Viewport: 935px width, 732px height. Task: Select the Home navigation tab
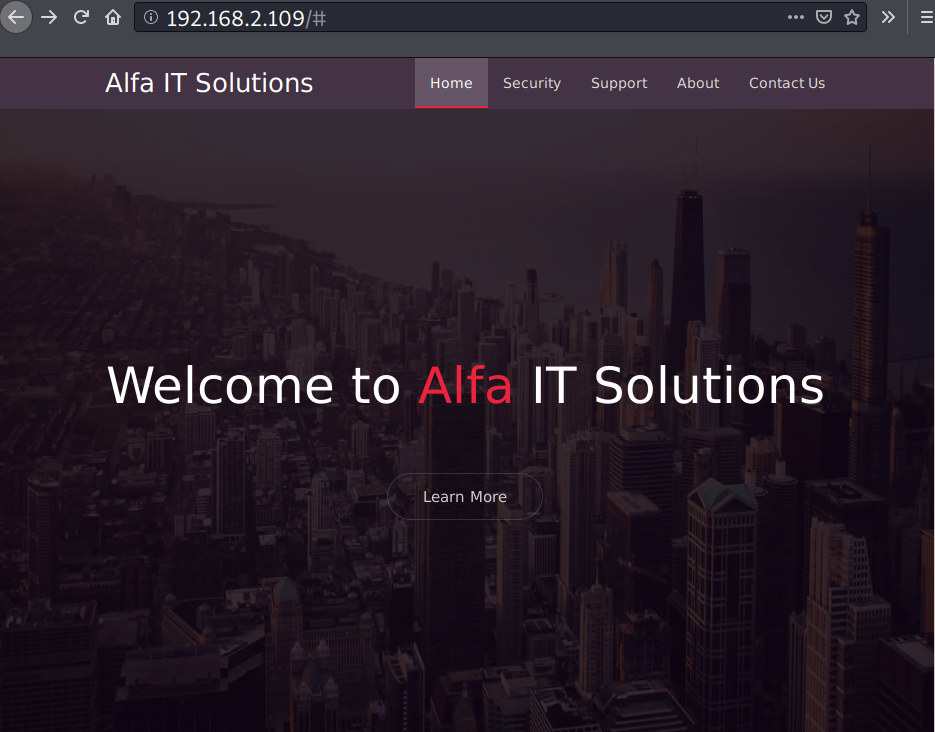click(451, 83)
